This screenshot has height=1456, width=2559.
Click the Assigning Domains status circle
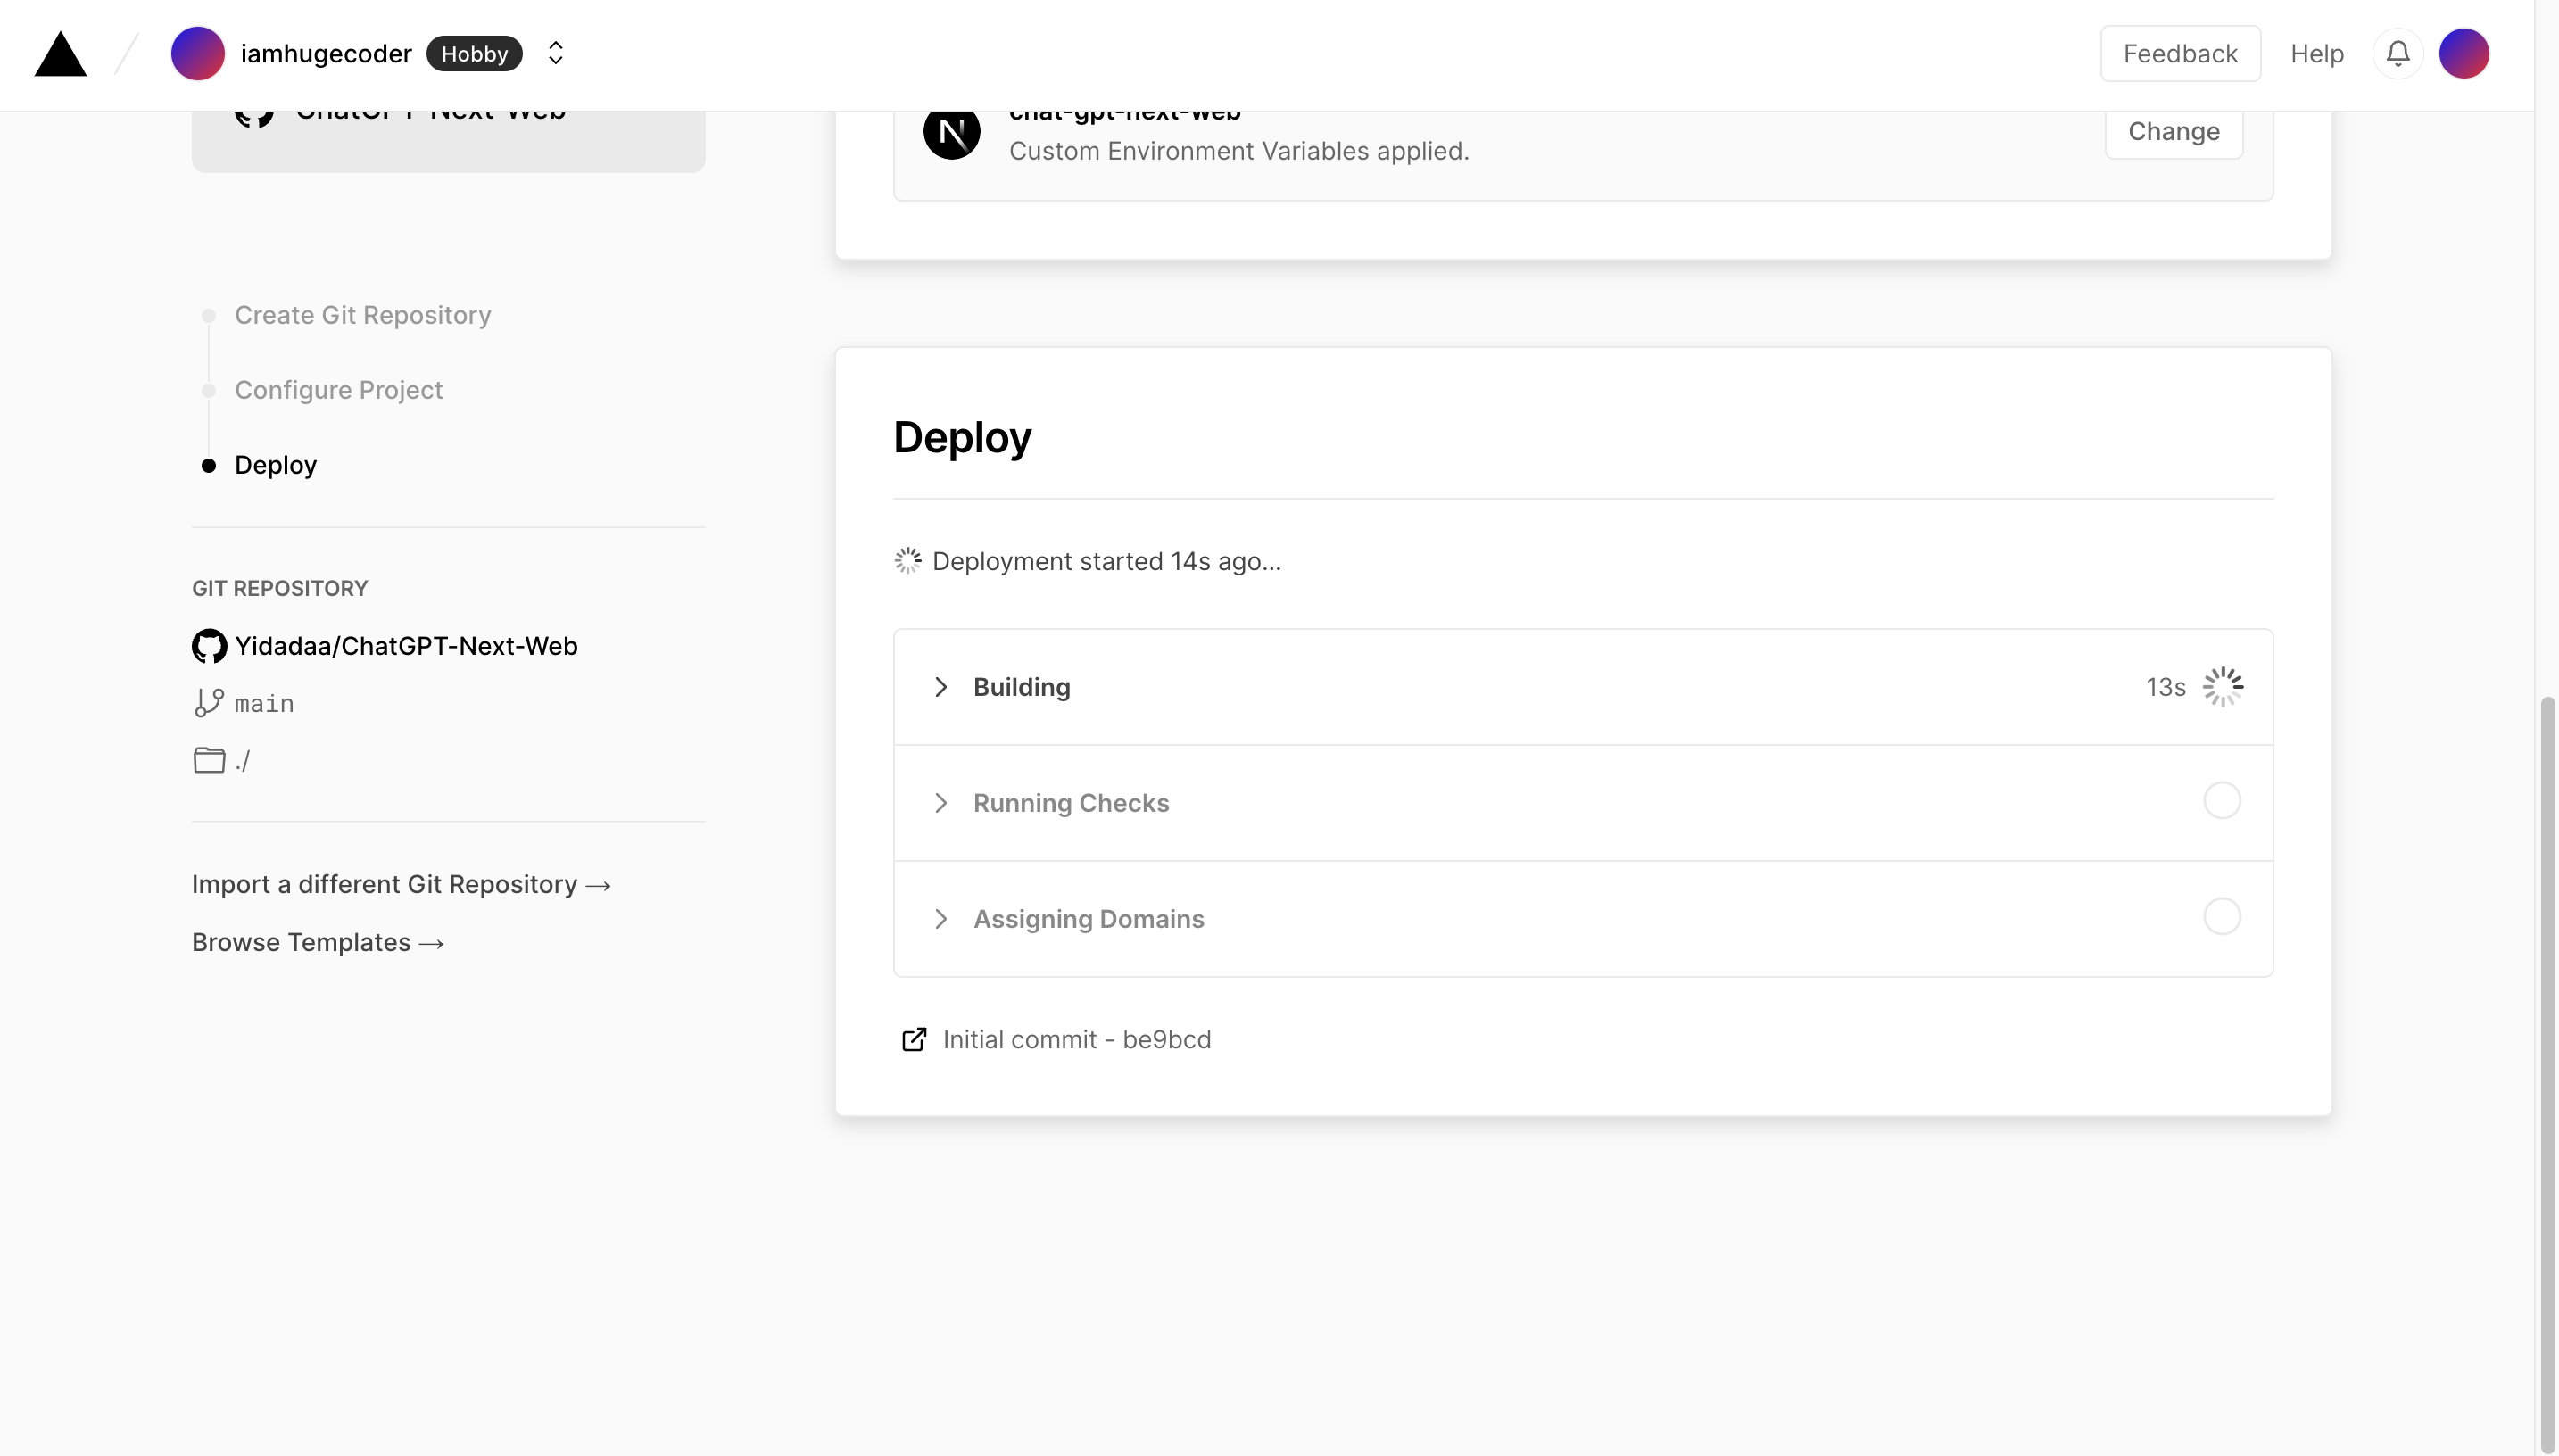coord(2221,917)
